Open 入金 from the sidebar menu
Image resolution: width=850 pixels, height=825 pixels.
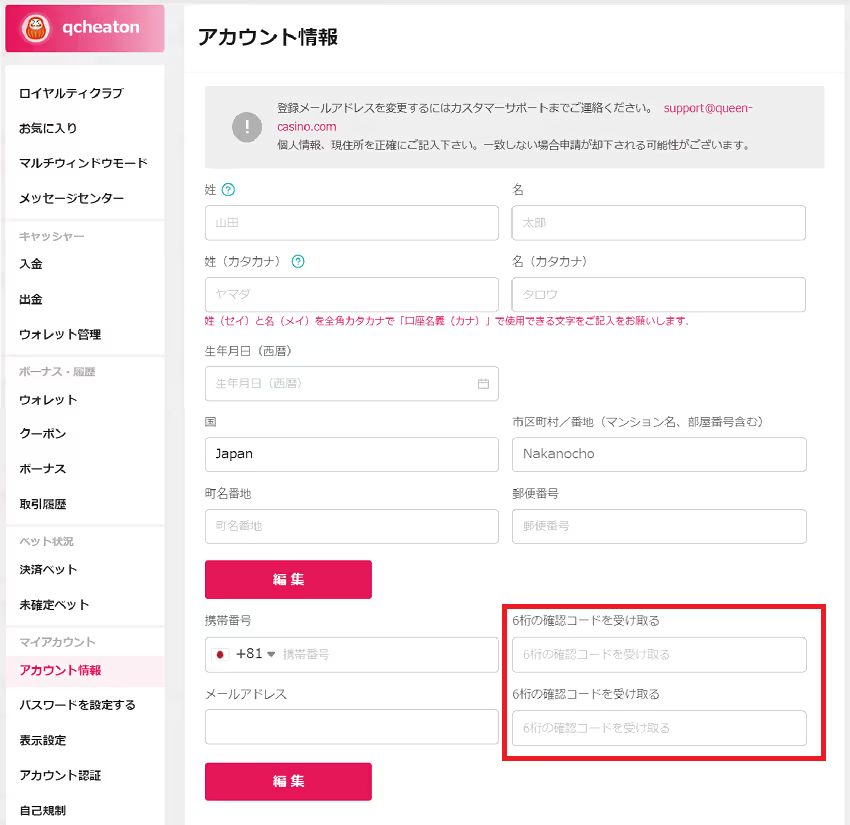point(32,263)
